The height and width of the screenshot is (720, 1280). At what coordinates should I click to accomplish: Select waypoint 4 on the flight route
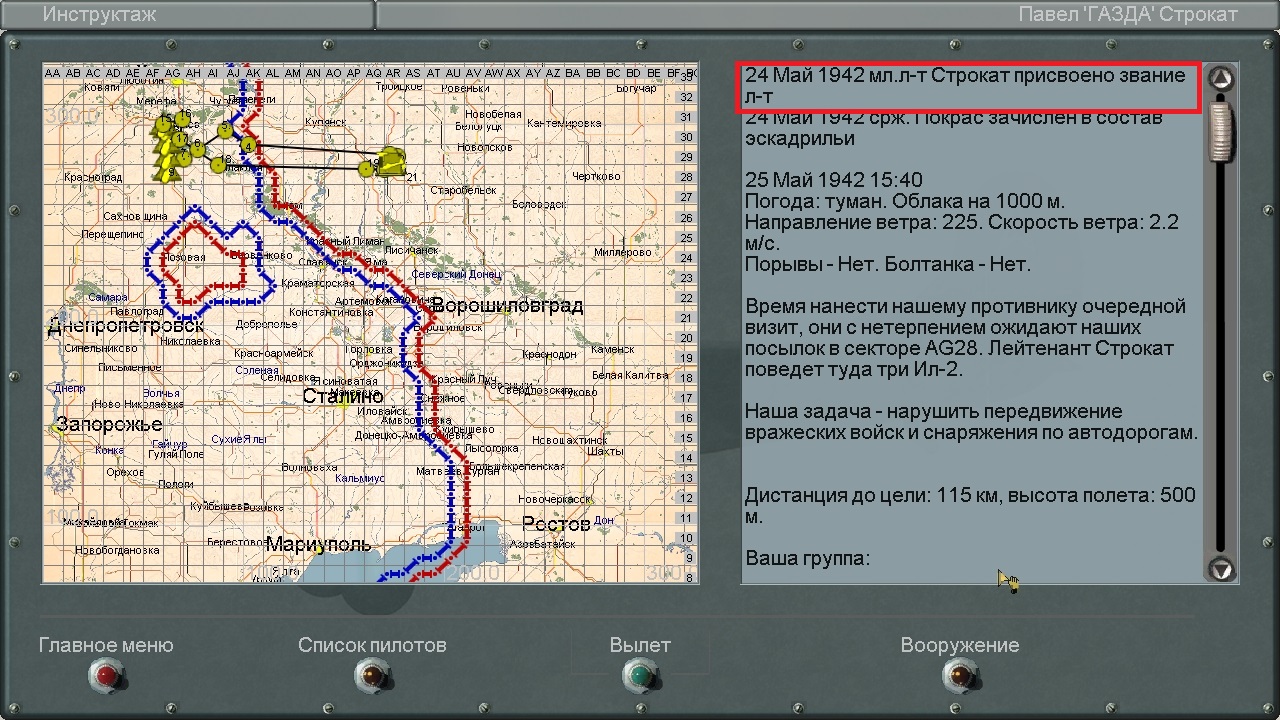[248, 147]
